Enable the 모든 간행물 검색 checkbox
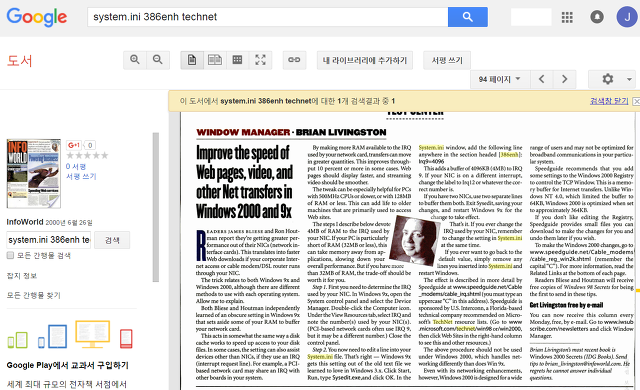This screenshot has height=390, width=640. [10, 255]
